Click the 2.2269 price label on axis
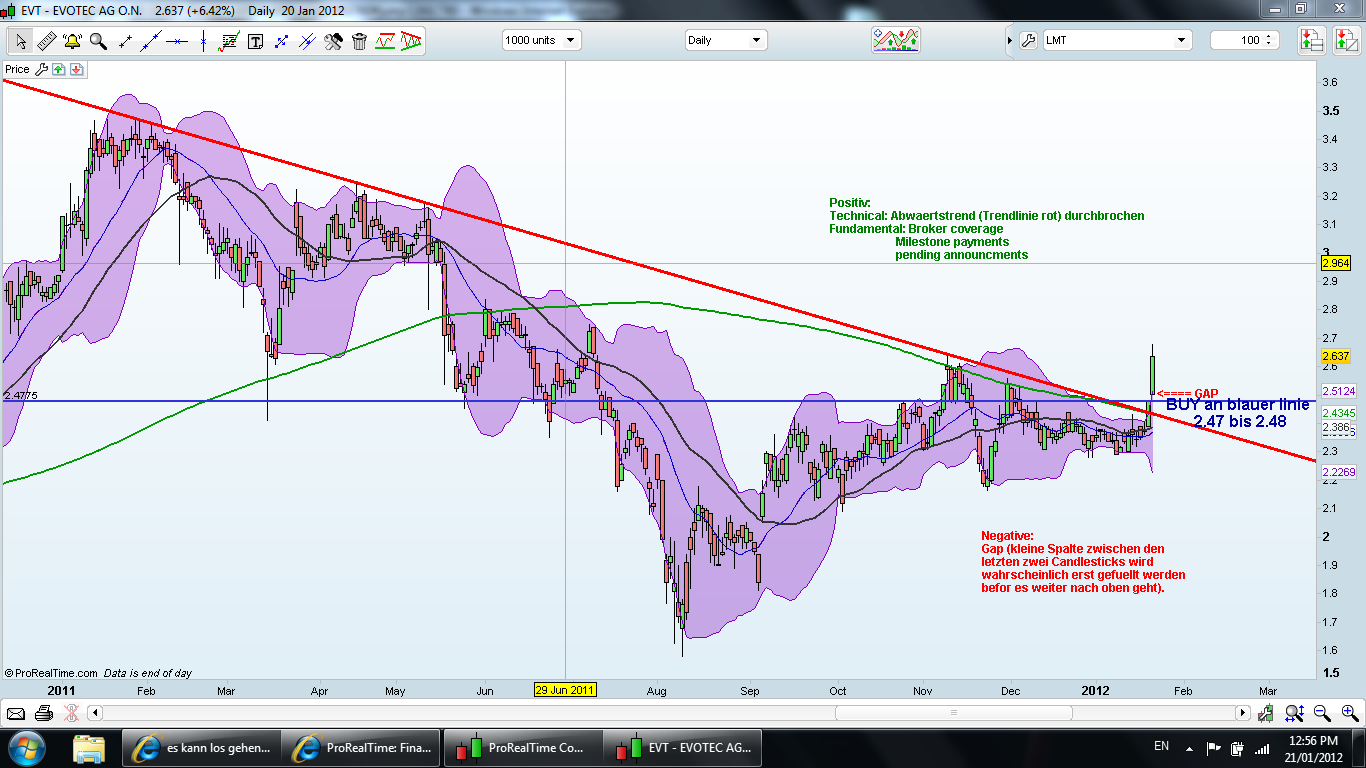Image resolution: width=1366 pixels, height=768 pixels. (x=1338, y=473)
